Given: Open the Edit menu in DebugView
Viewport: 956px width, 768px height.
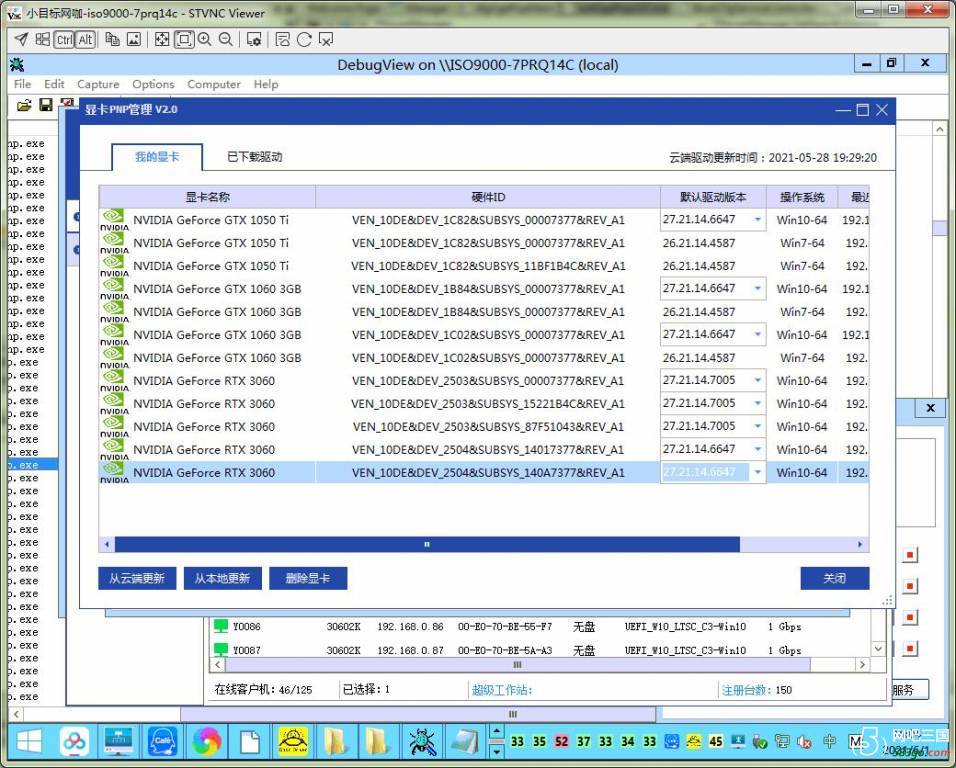Looking at the screenshot, I should tap(54, 84).
